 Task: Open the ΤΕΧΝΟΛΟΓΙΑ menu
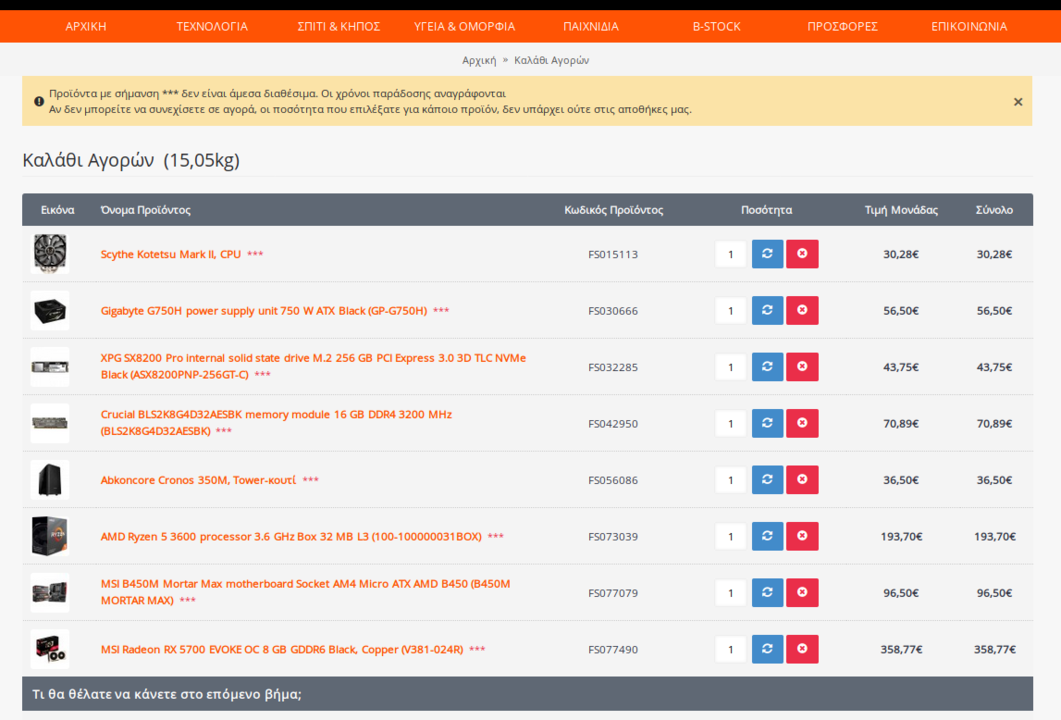pos(212,26)
